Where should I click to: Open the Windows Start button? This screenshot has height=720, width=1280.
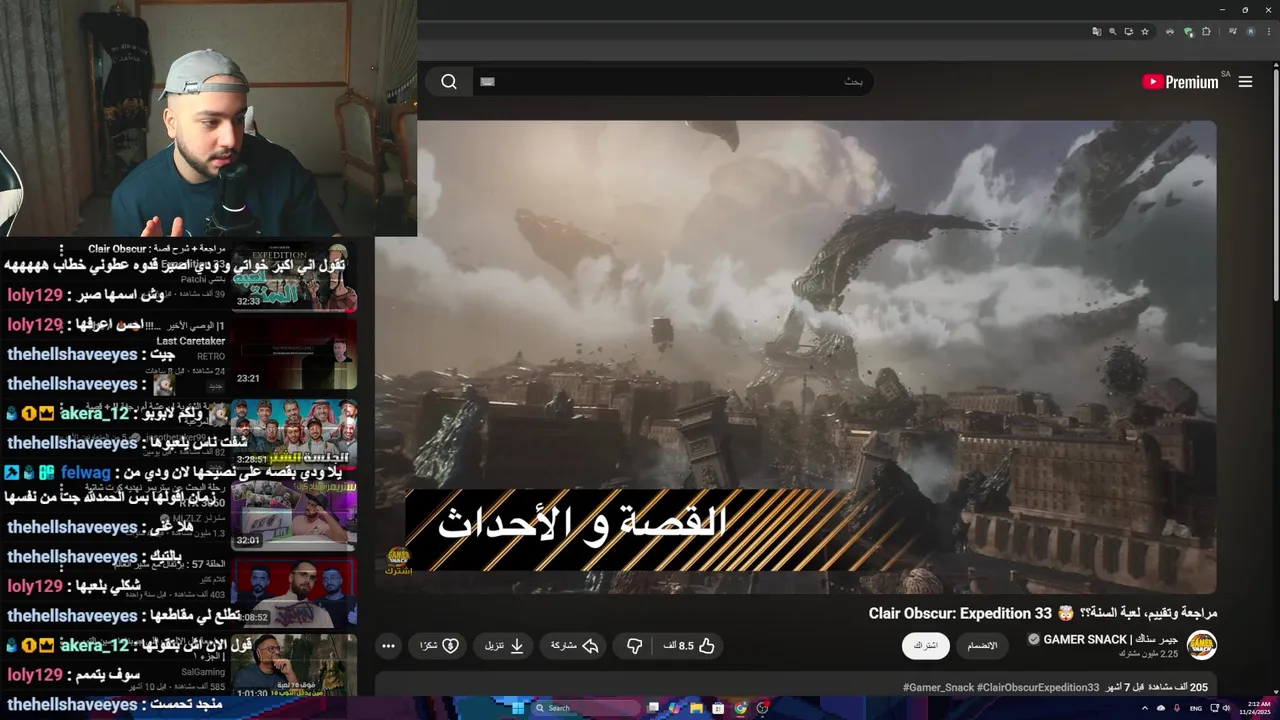pos(518,708)
